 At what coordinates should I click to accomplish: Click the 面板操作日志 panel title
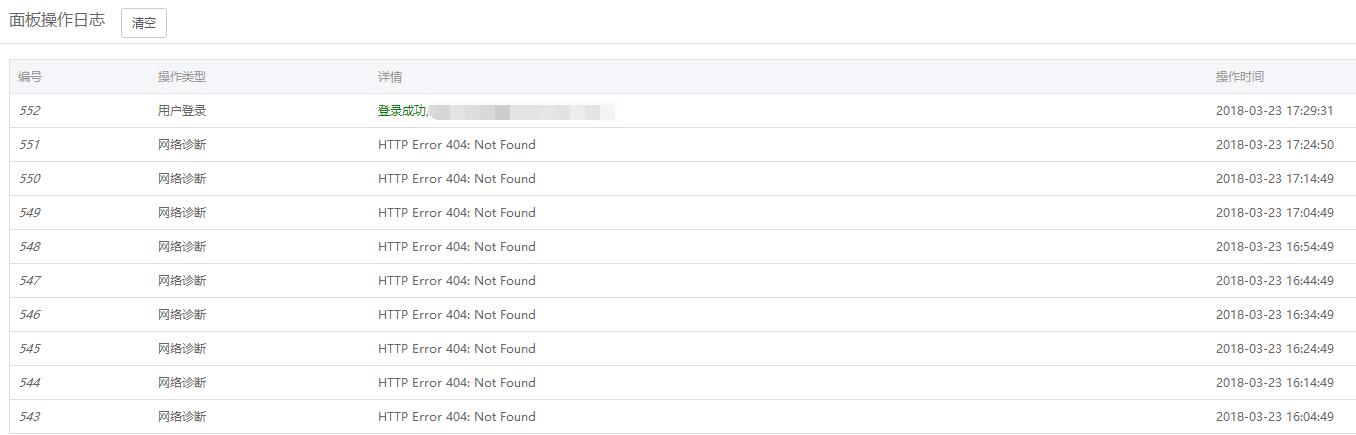[57, 21]
